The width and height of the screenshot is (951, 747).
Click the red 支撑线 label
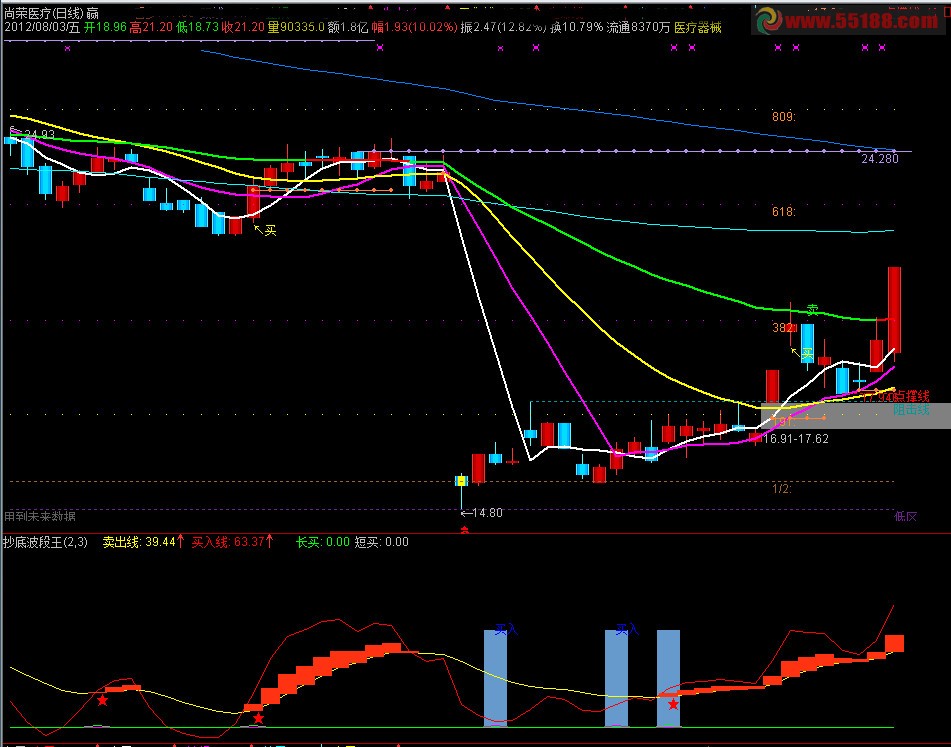[x=912, y=397]
